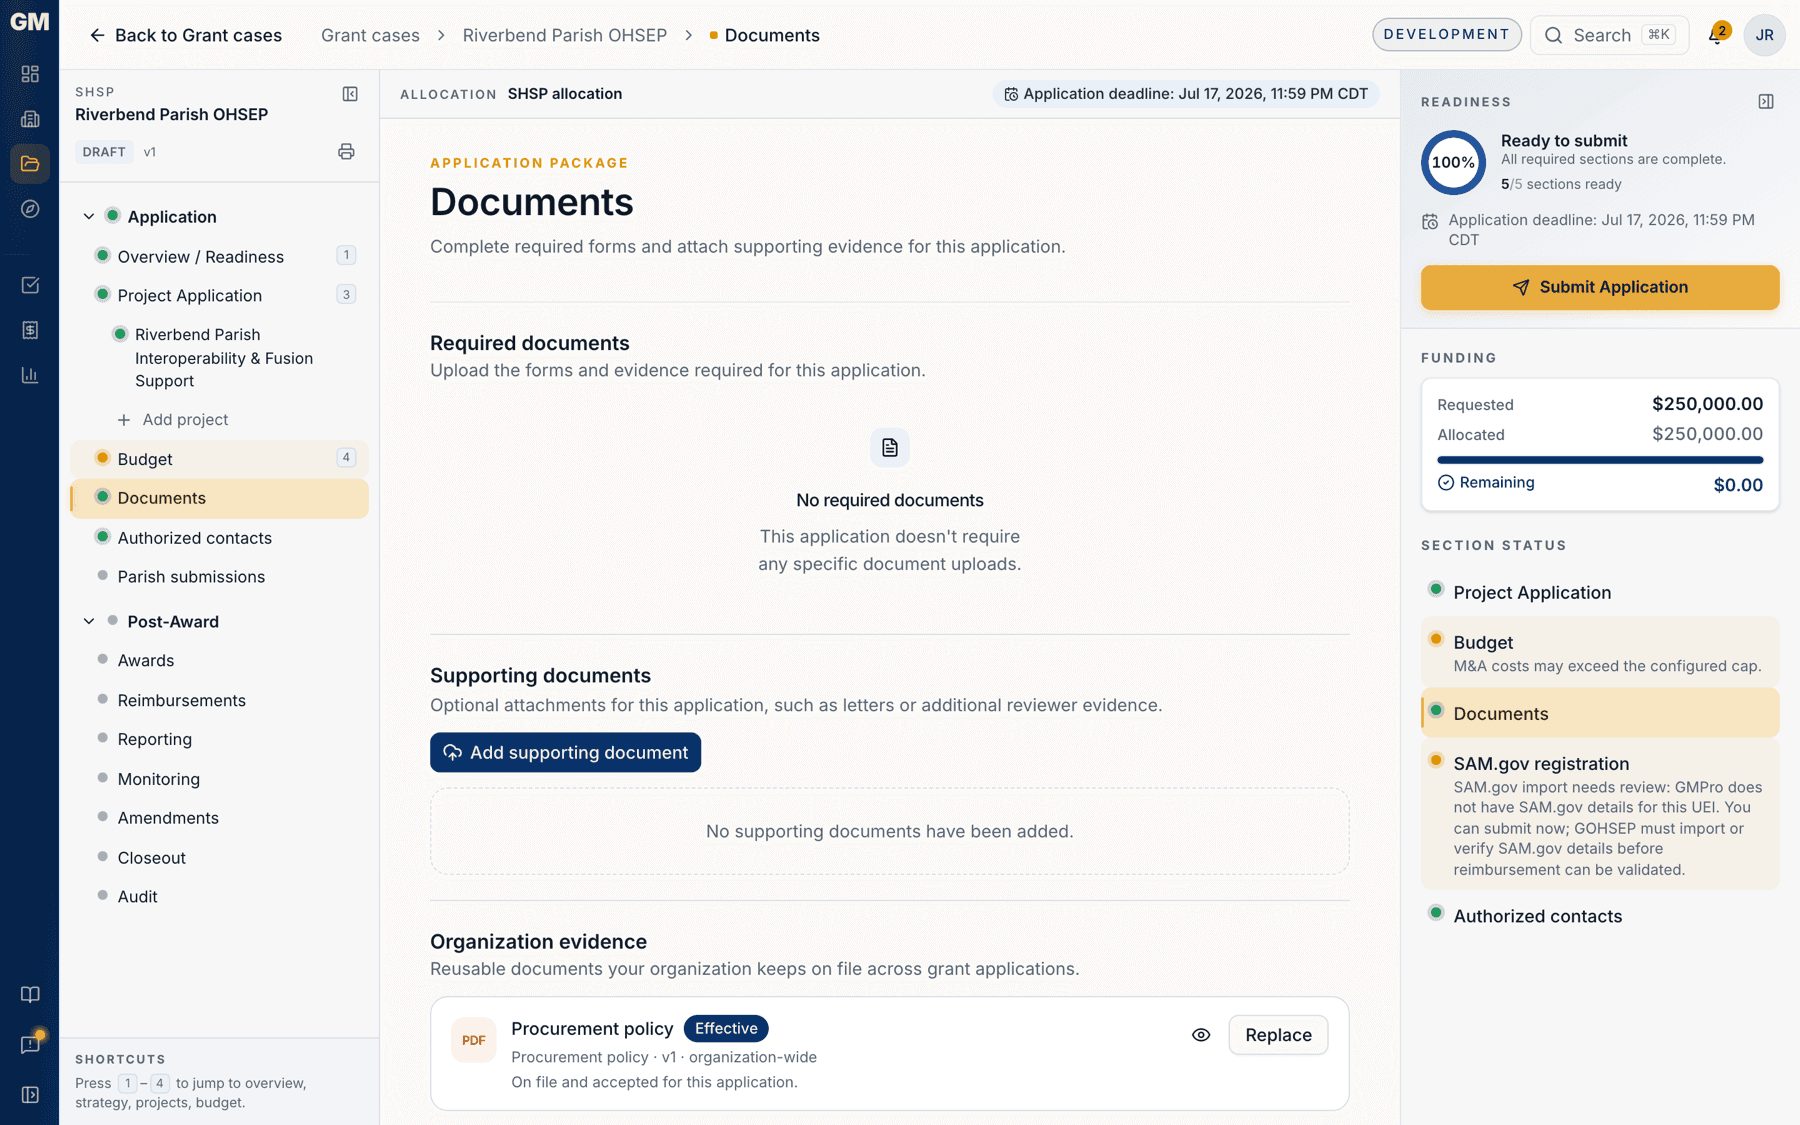Viewport: 1800px width, 1125px height.
Task: Open Parish submissions in the tree
Action: (220, 577)
